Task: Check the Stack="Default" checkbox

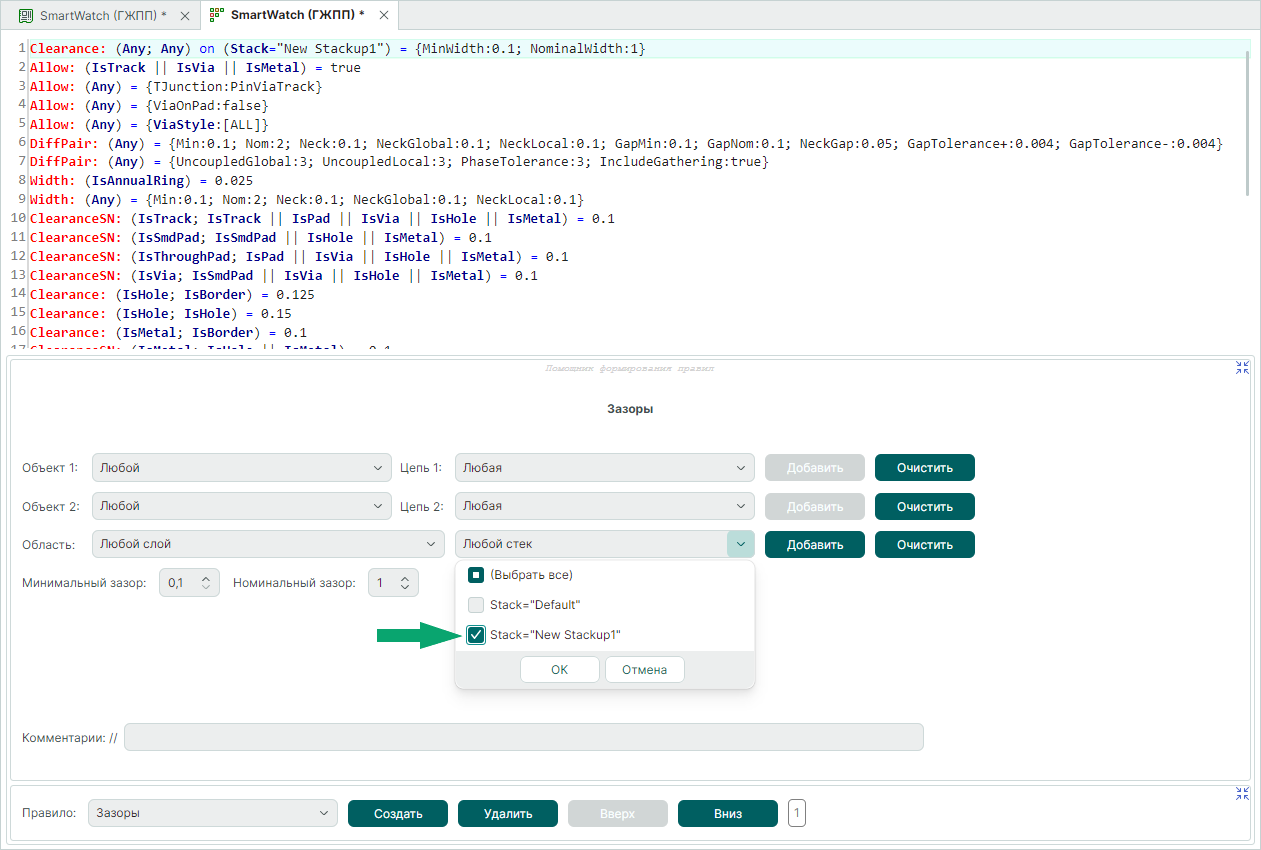Action: tap(476, 605)
